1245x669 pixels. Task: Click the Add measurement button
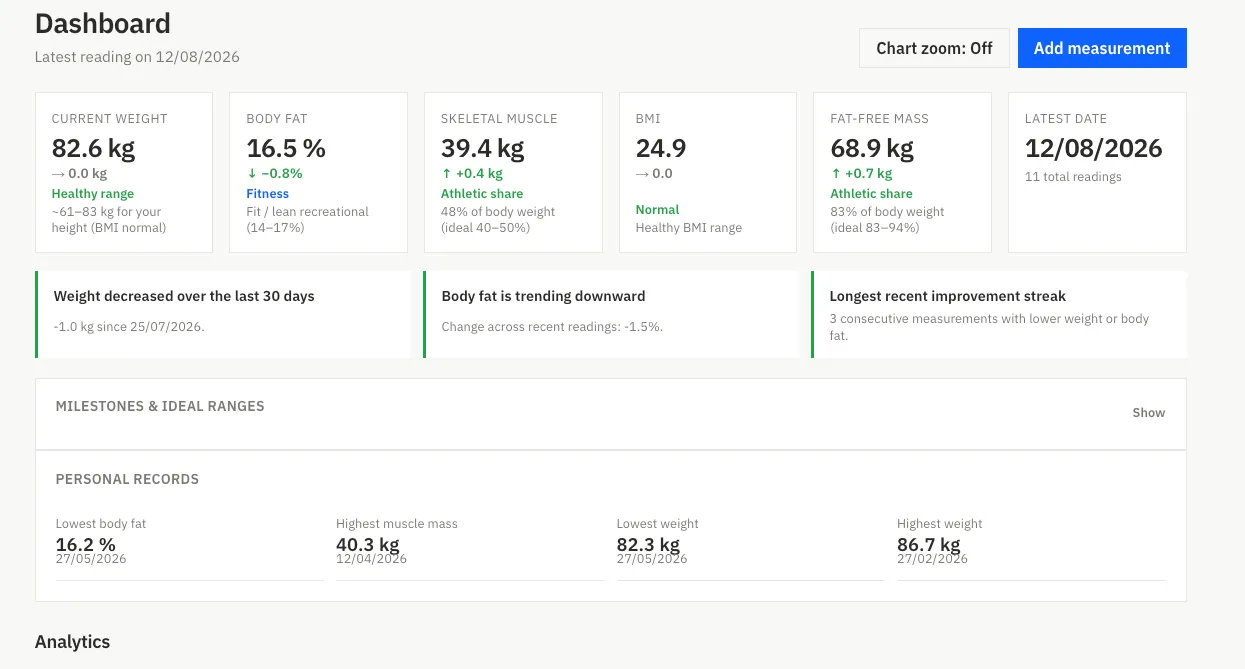tap(1102, 48)
